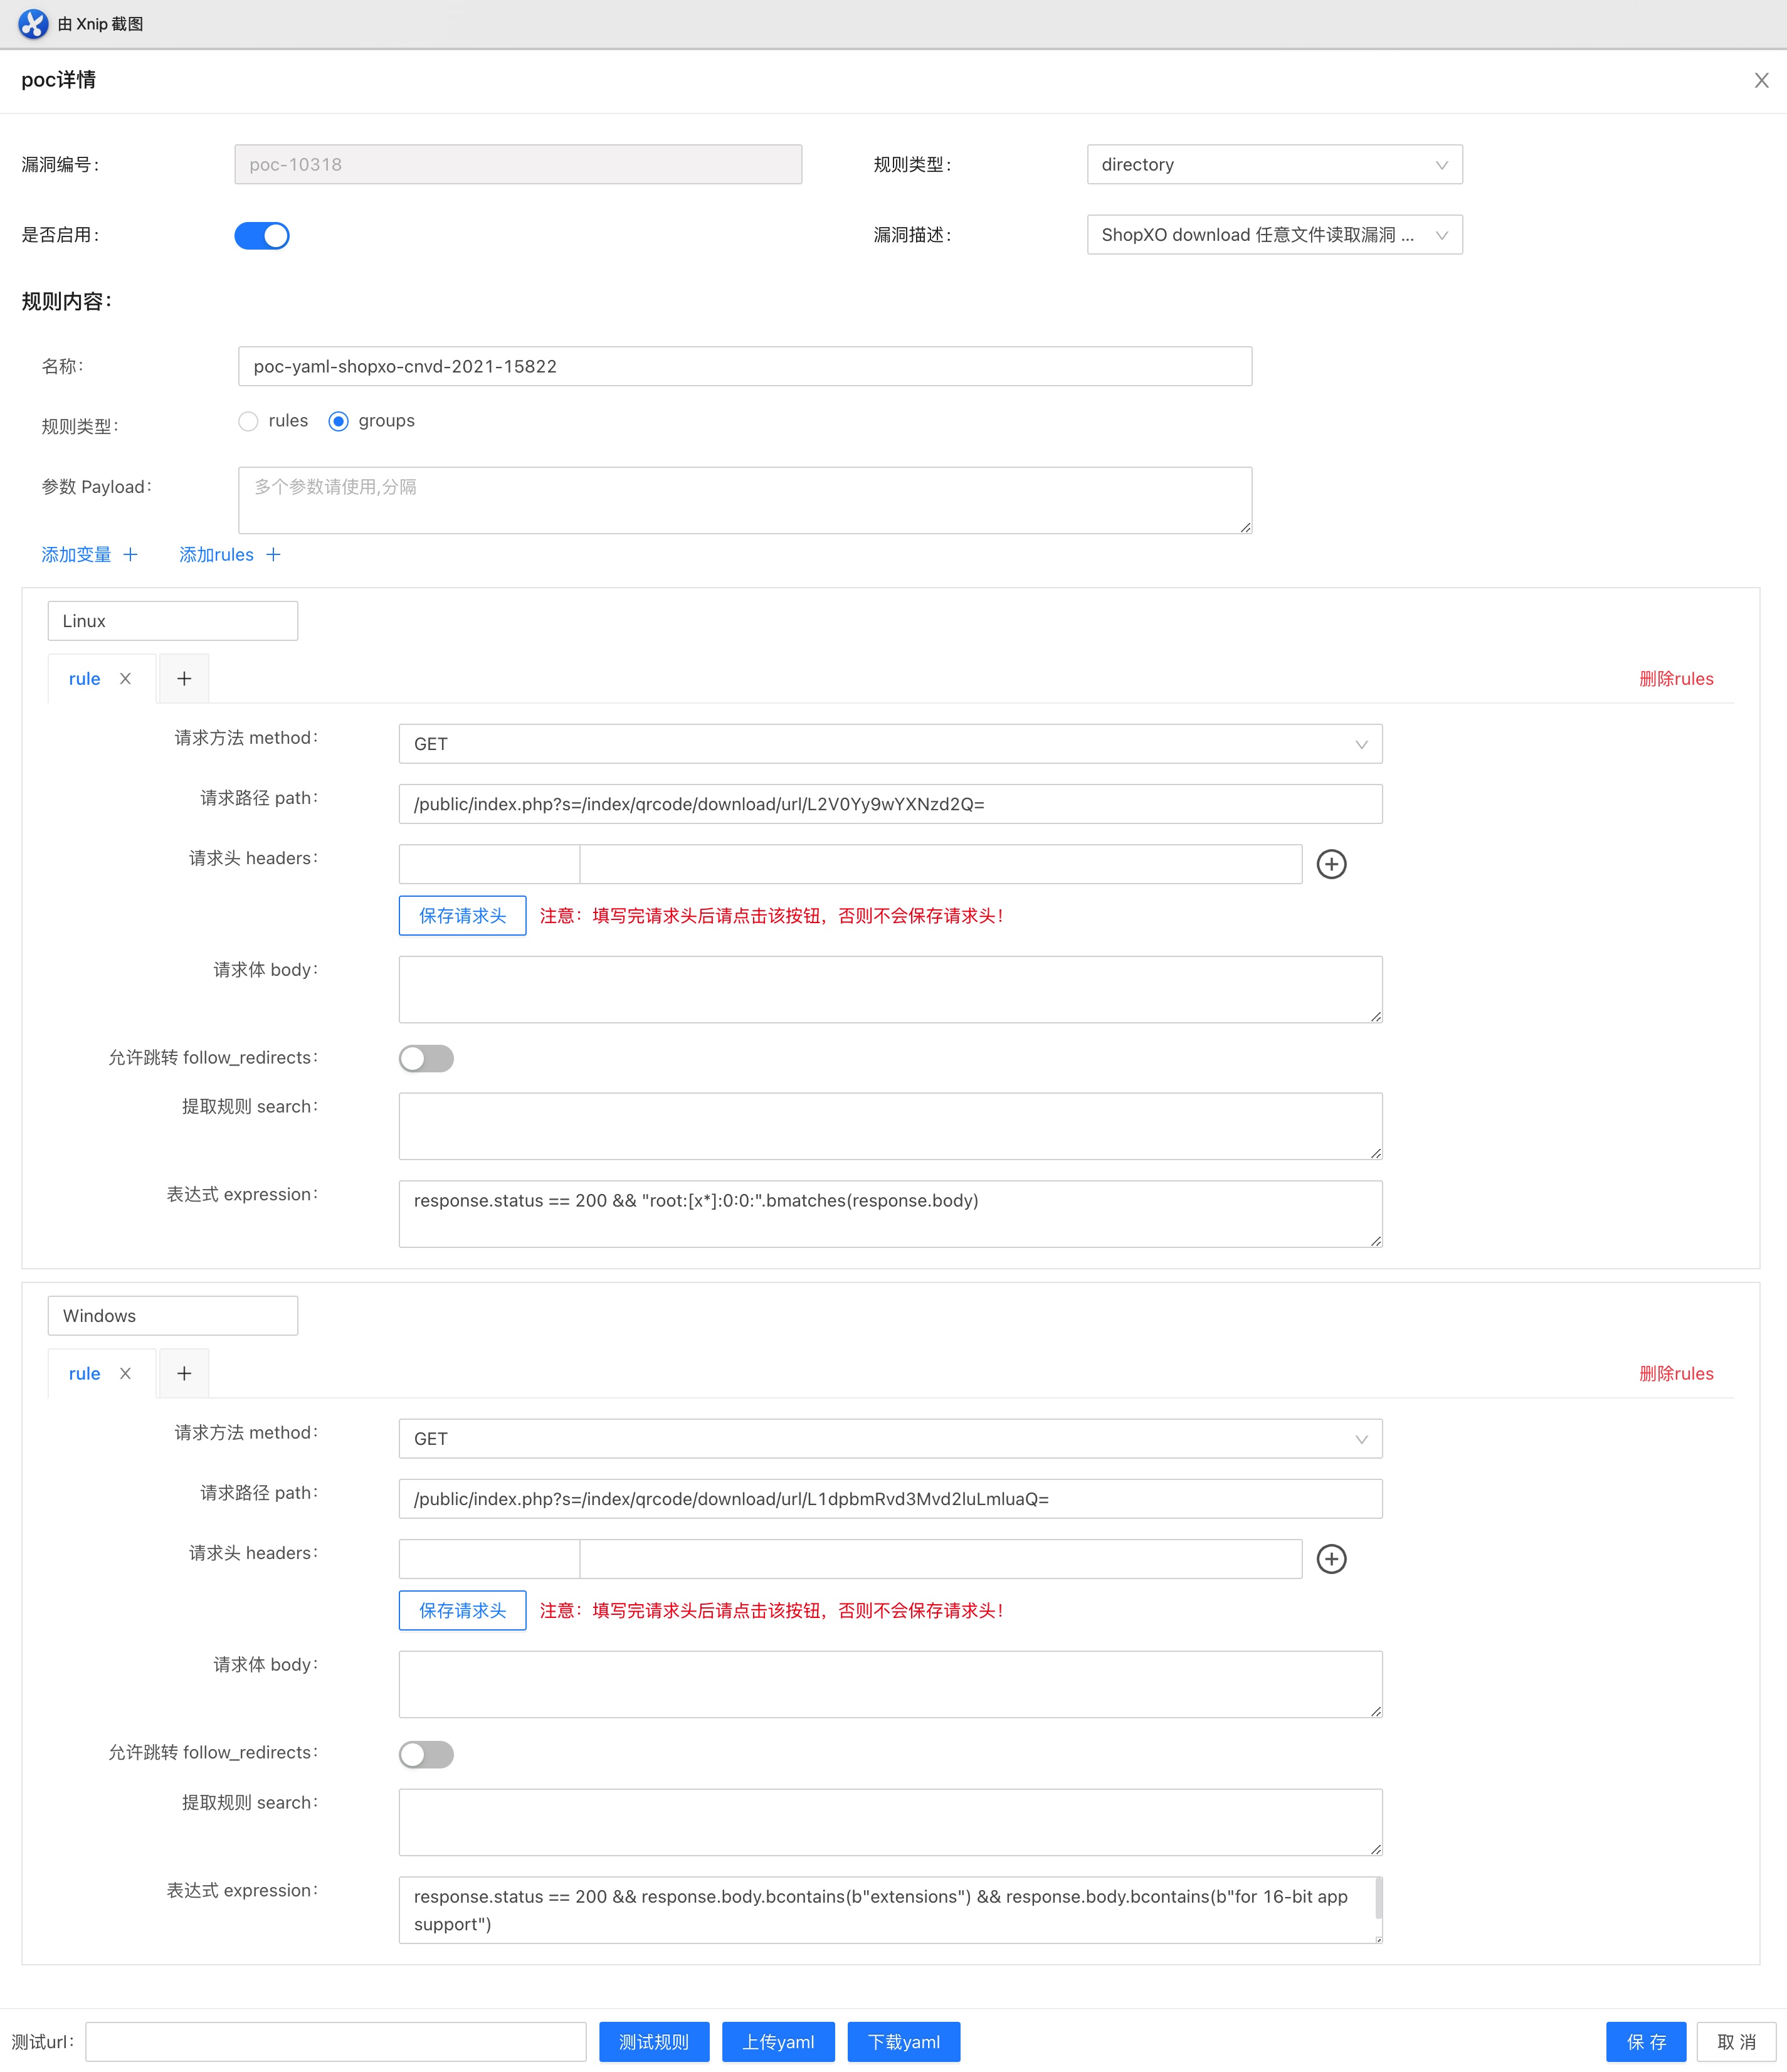Screen dimensions: 1787x2072
Task: Open the 规则类型 directory dropdown
Action: pos(1274,165)
